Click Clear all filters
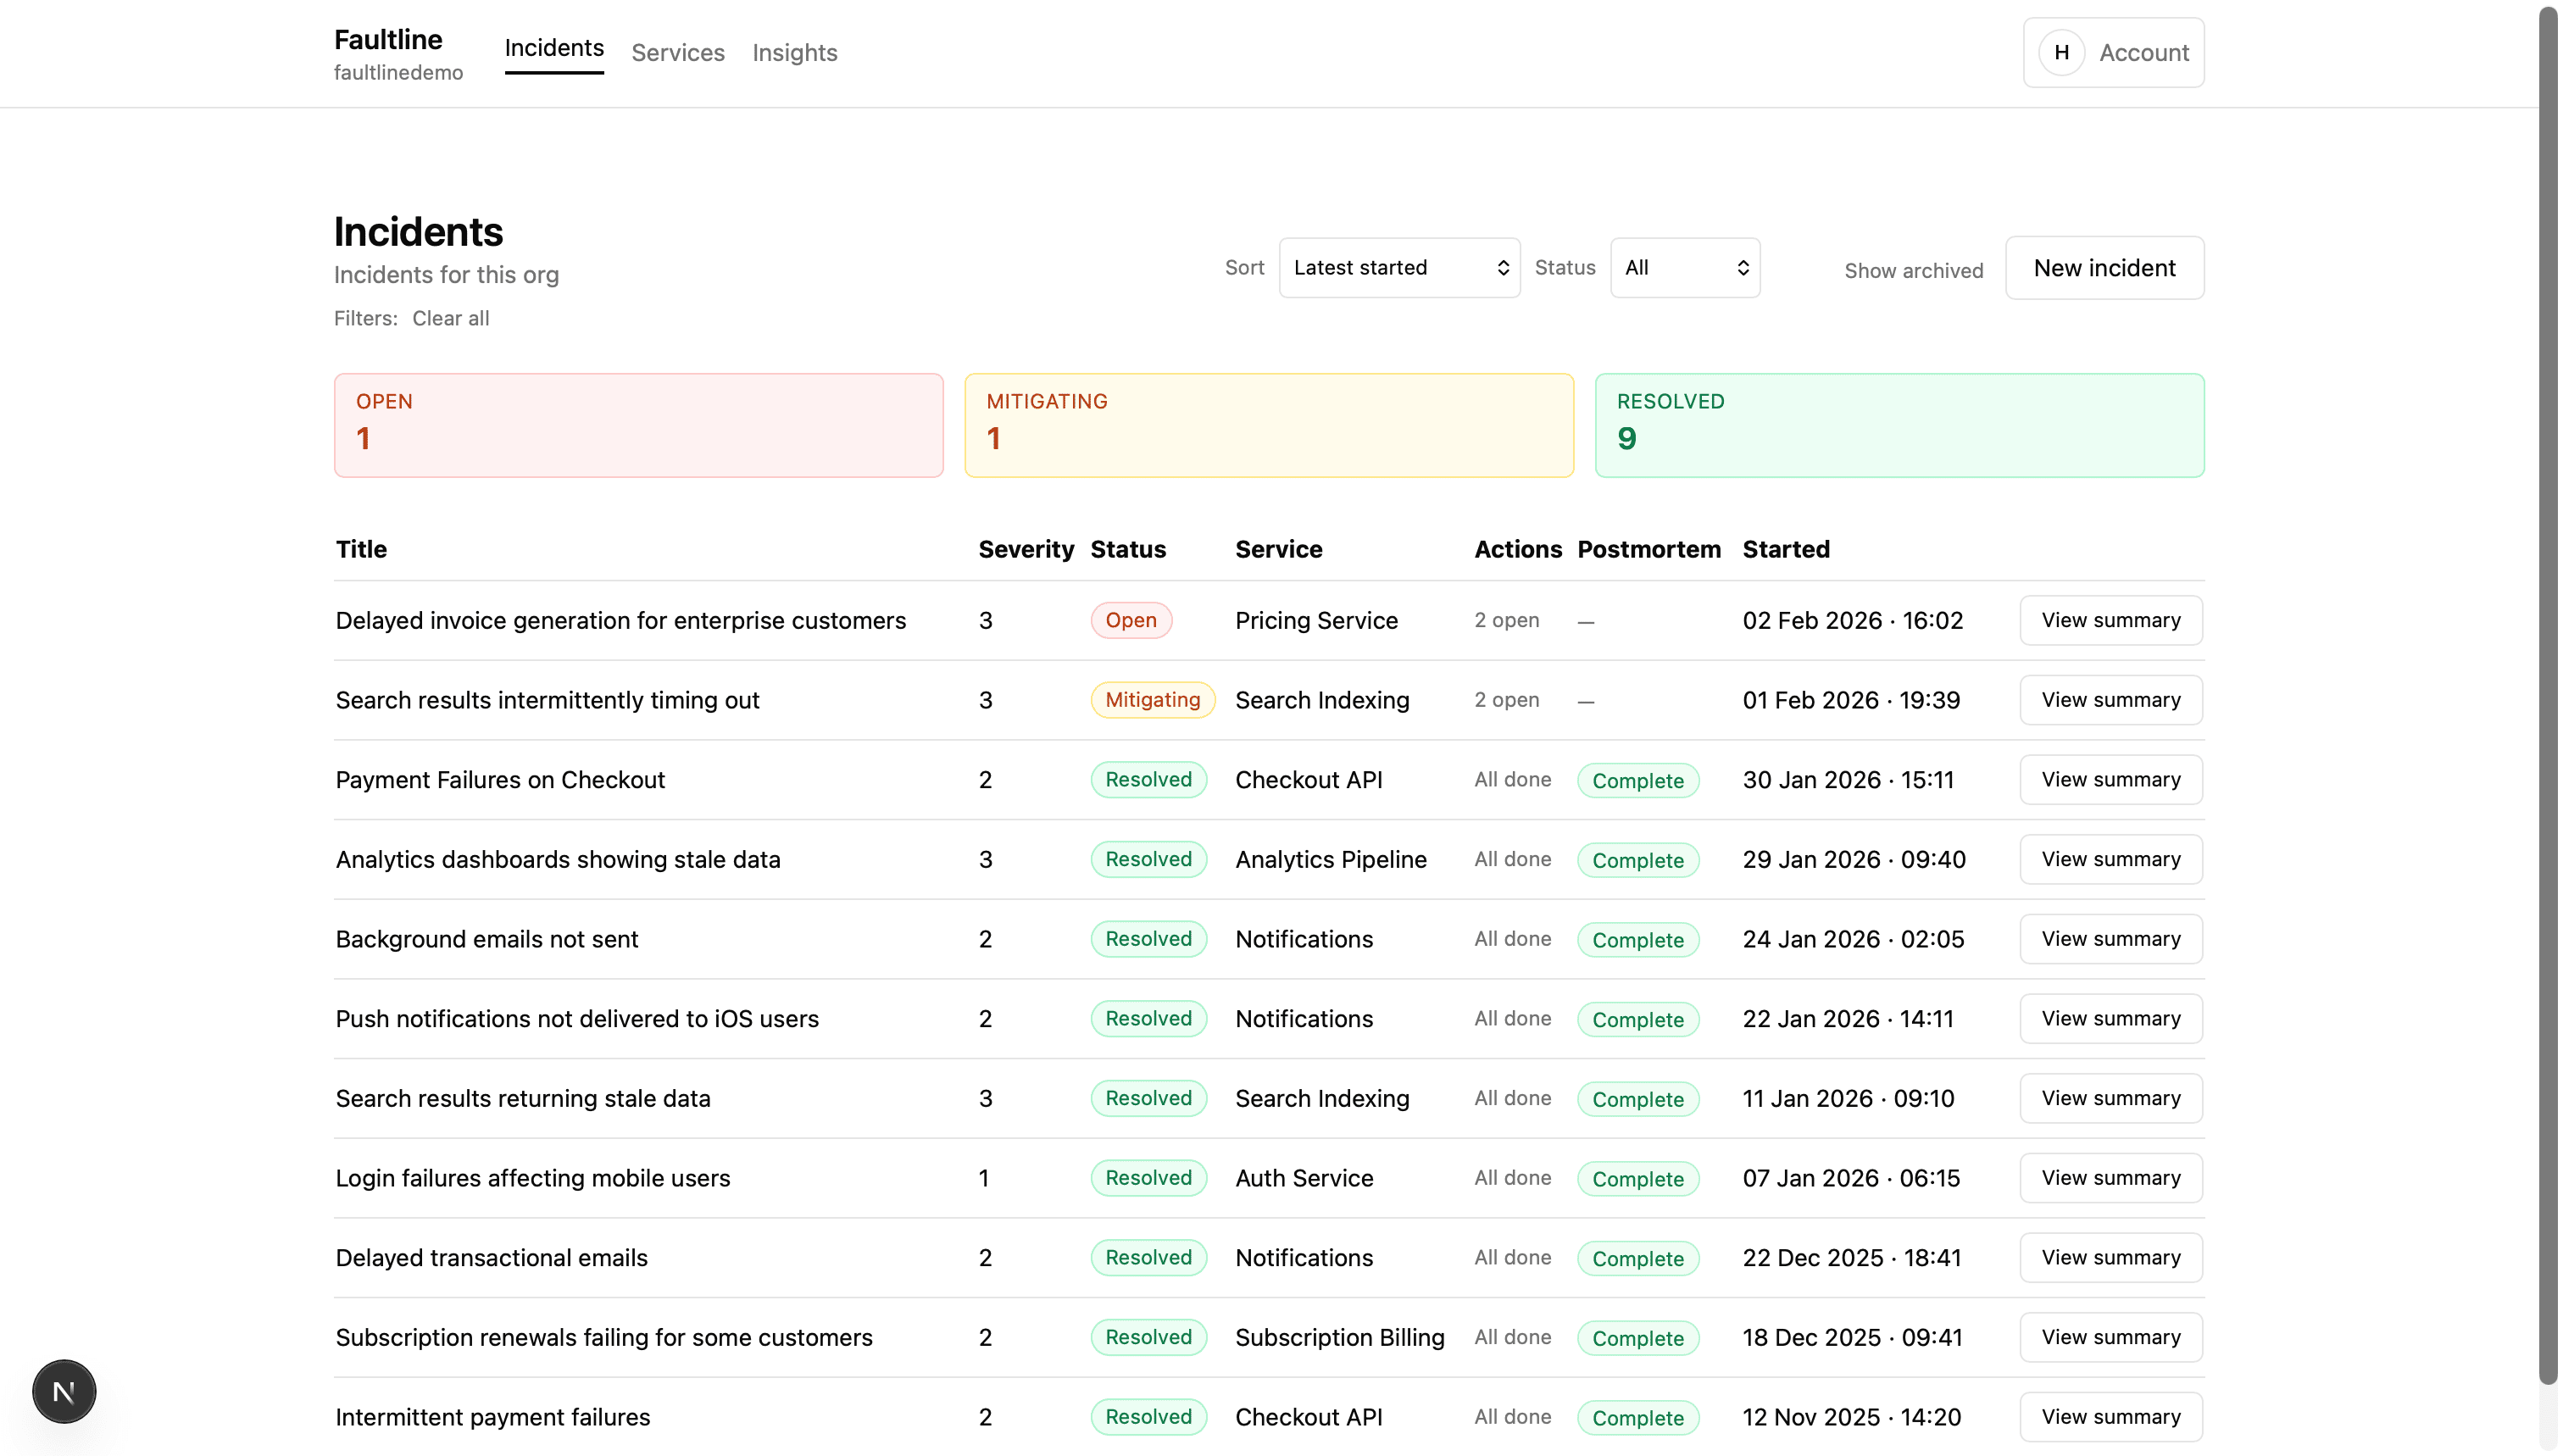The width and height of the screenshot is (2563, 1456). 451,318
